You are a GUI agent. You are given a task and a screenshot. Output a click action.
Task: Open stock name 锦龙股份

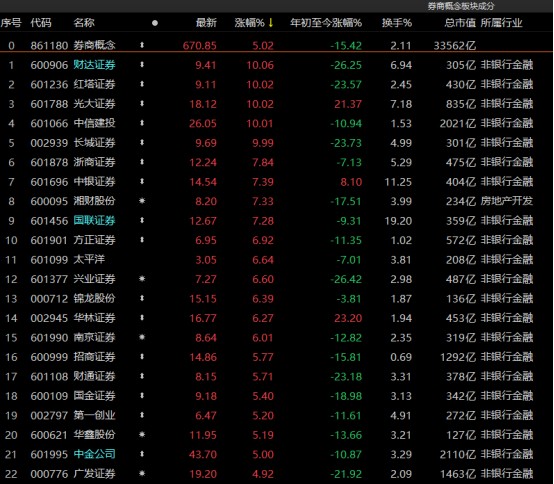(94, 298)
